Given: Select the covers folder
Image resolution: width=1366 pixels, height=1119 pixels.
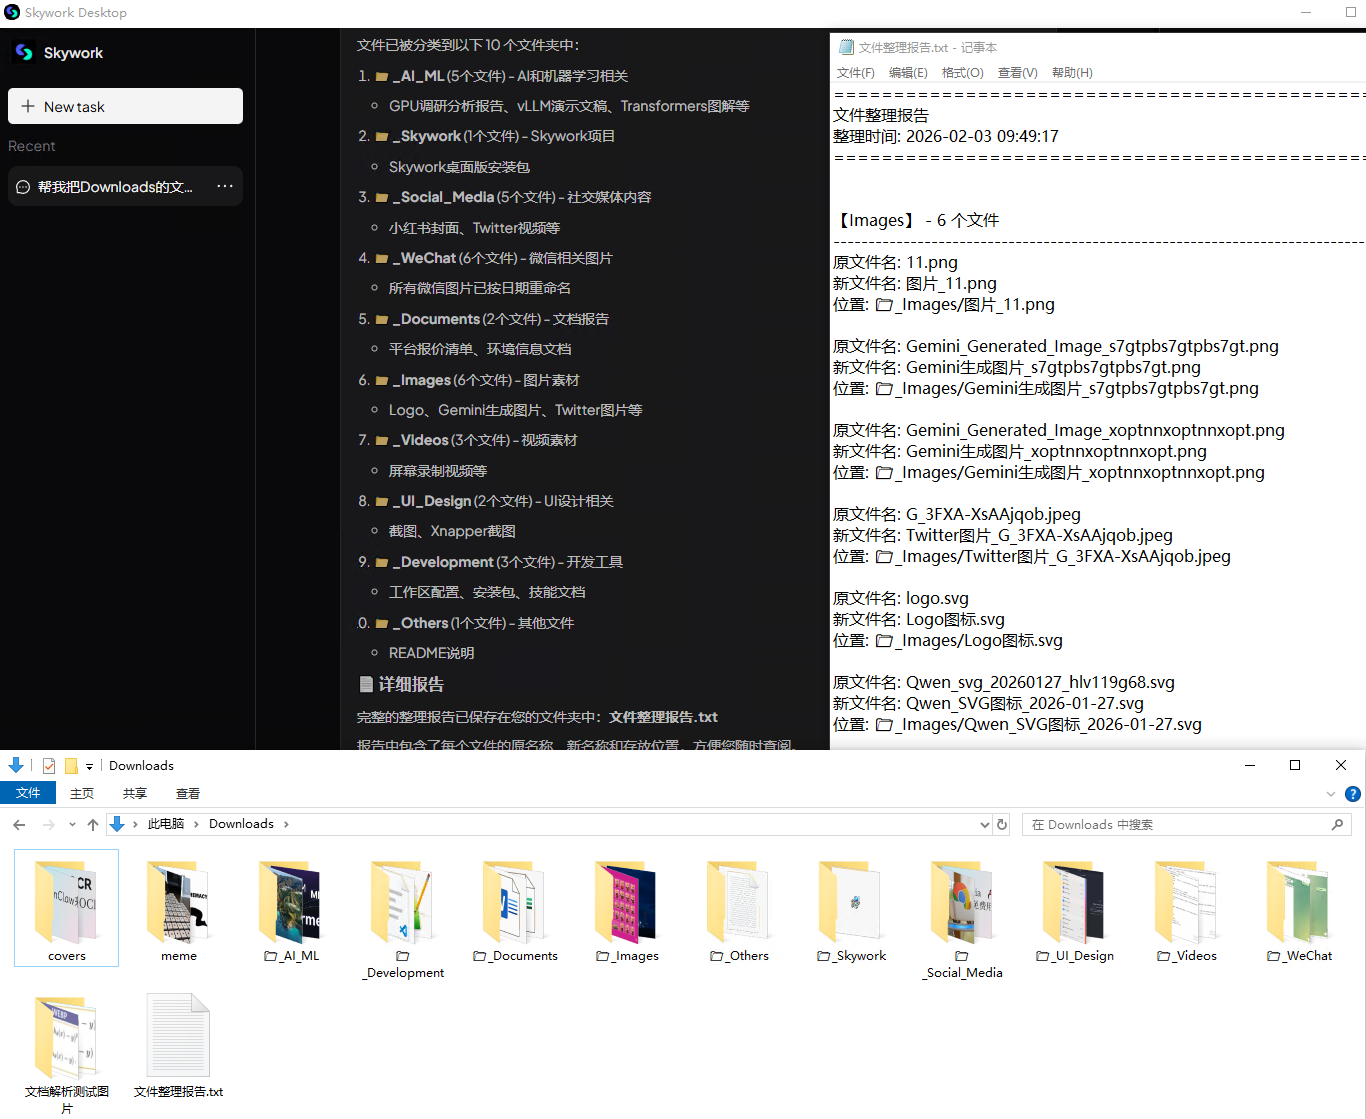Looking at the screenshot, I should 67,908.
